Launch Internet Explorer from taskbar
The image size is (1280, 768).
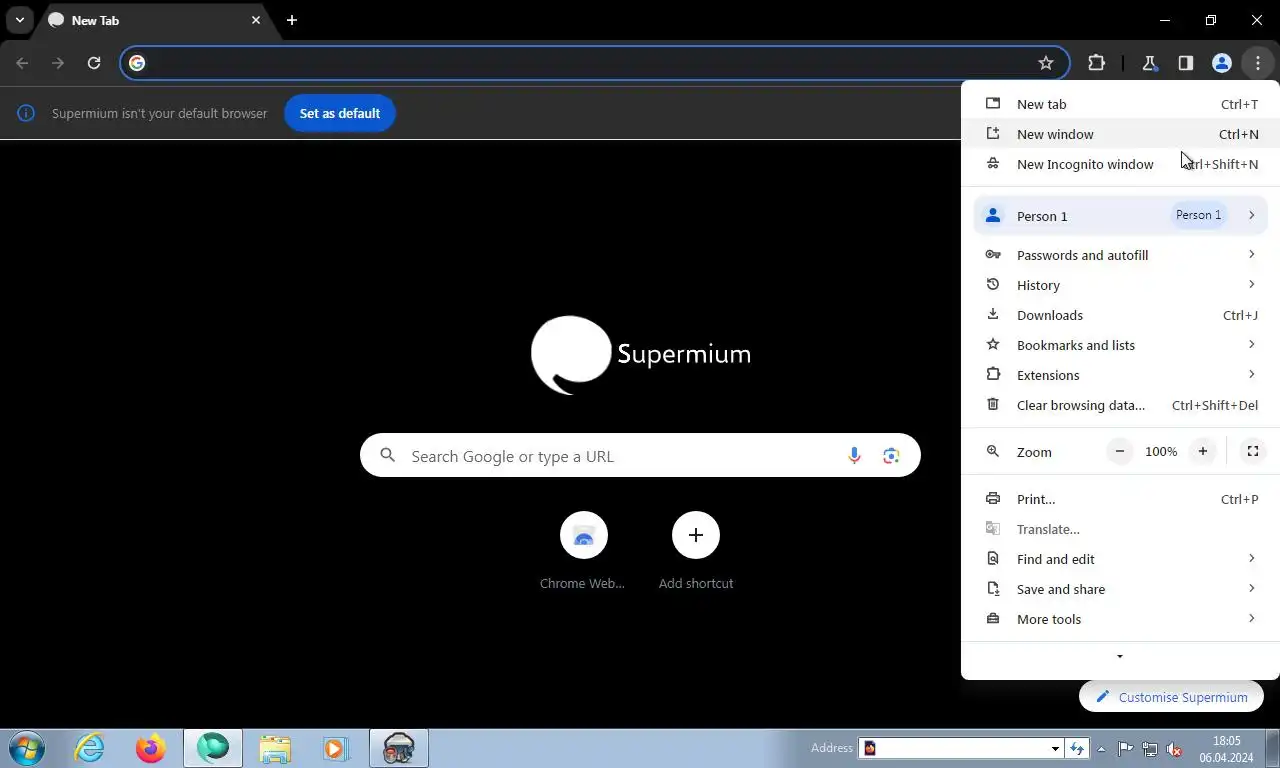90,748
